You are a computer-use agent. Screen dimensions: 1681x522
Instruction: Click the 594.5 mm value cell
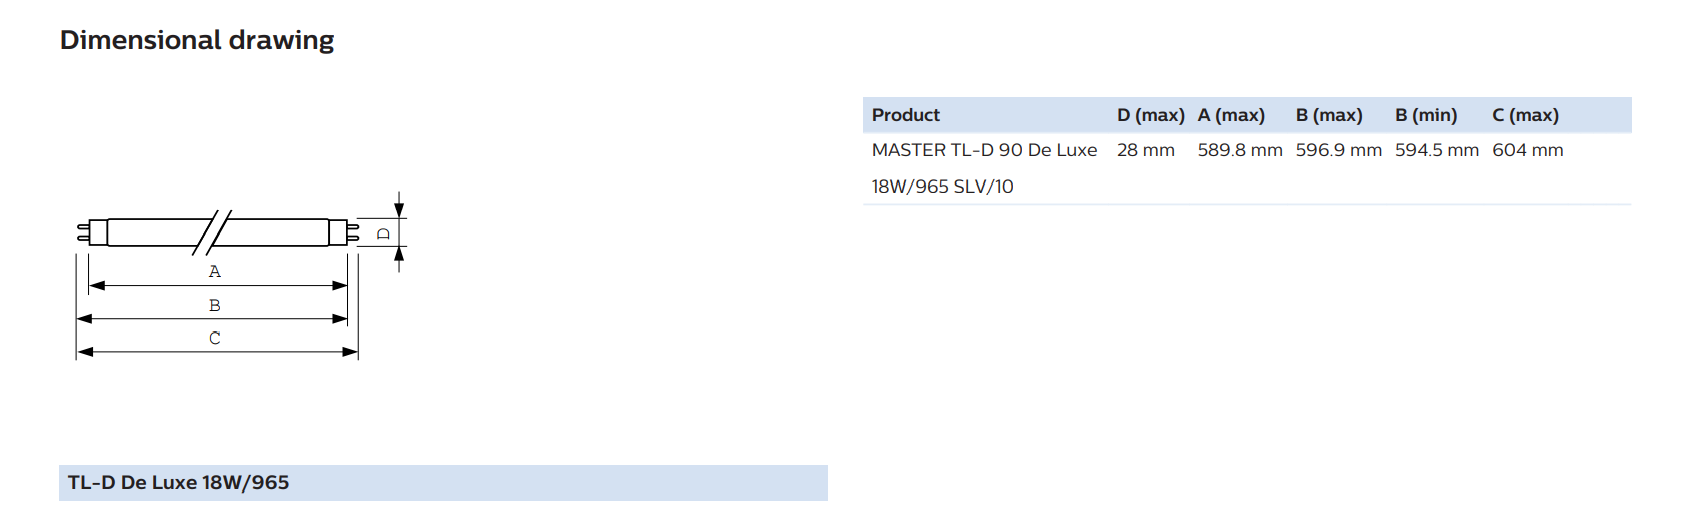point(1437,150)
